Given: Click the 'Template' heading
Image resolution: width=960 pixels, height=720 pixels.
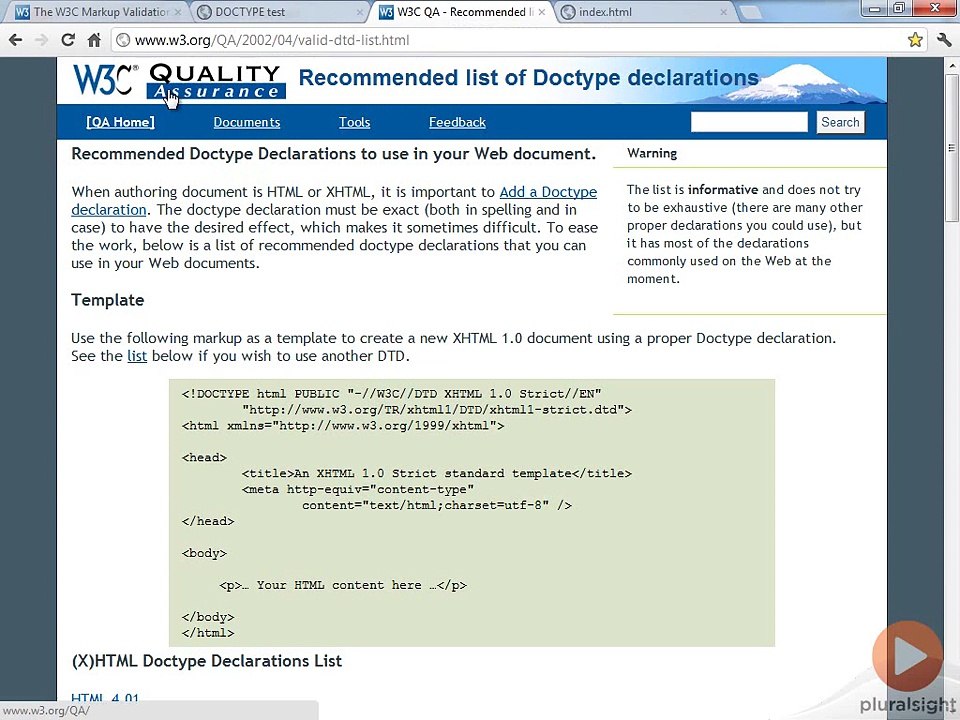Looking at the screenshot, I should pos(108,300).
